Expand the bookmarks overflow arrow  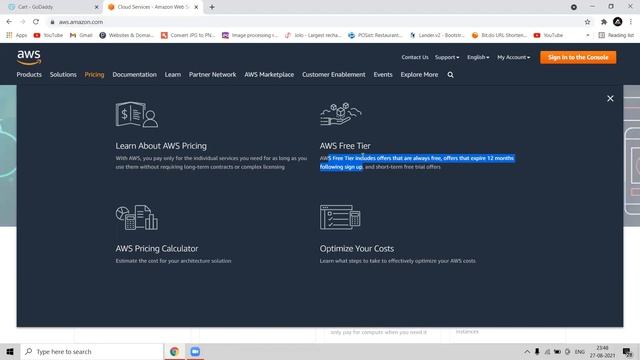point(588,36)
